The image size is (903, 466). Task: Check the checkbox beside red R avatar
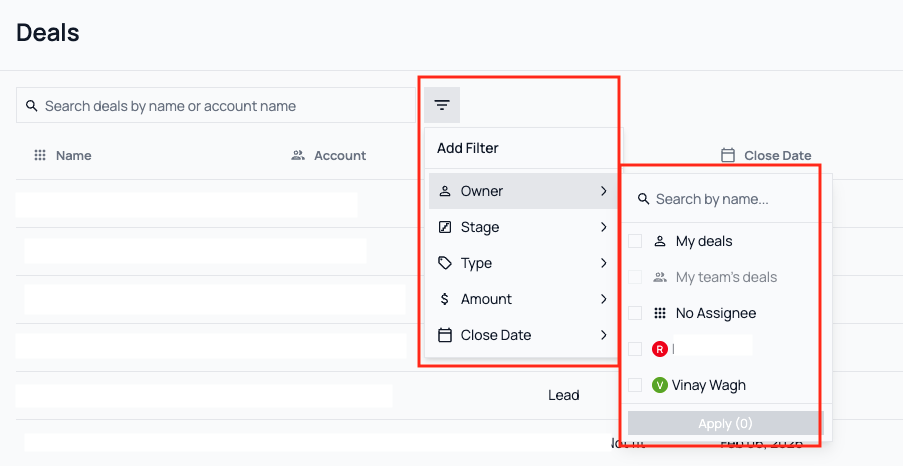pos(635,349)
